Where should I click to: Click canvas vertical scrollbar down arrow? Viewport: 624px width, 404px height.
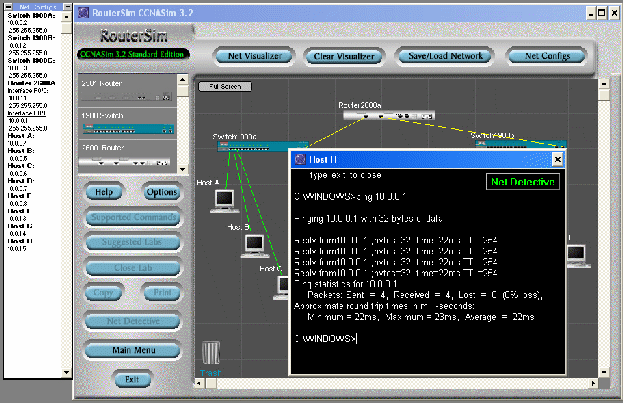tap(604, 373)
